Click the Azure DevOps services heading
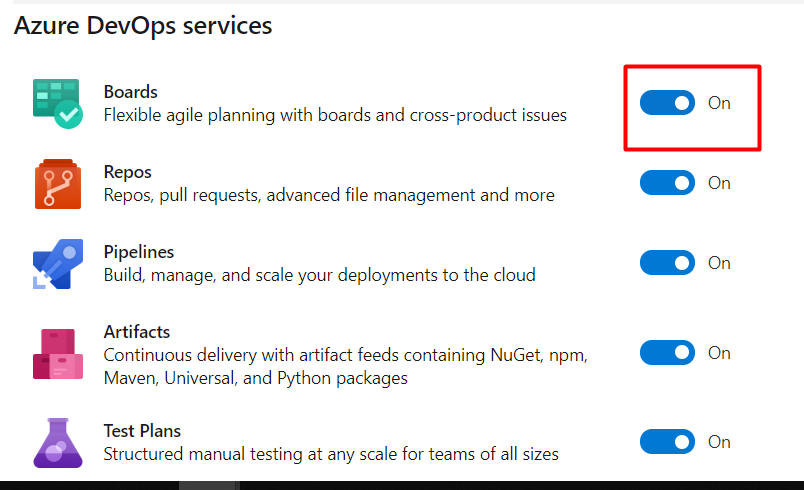The width and height of the screenshot is (804, 490). [x=143, y=26]
